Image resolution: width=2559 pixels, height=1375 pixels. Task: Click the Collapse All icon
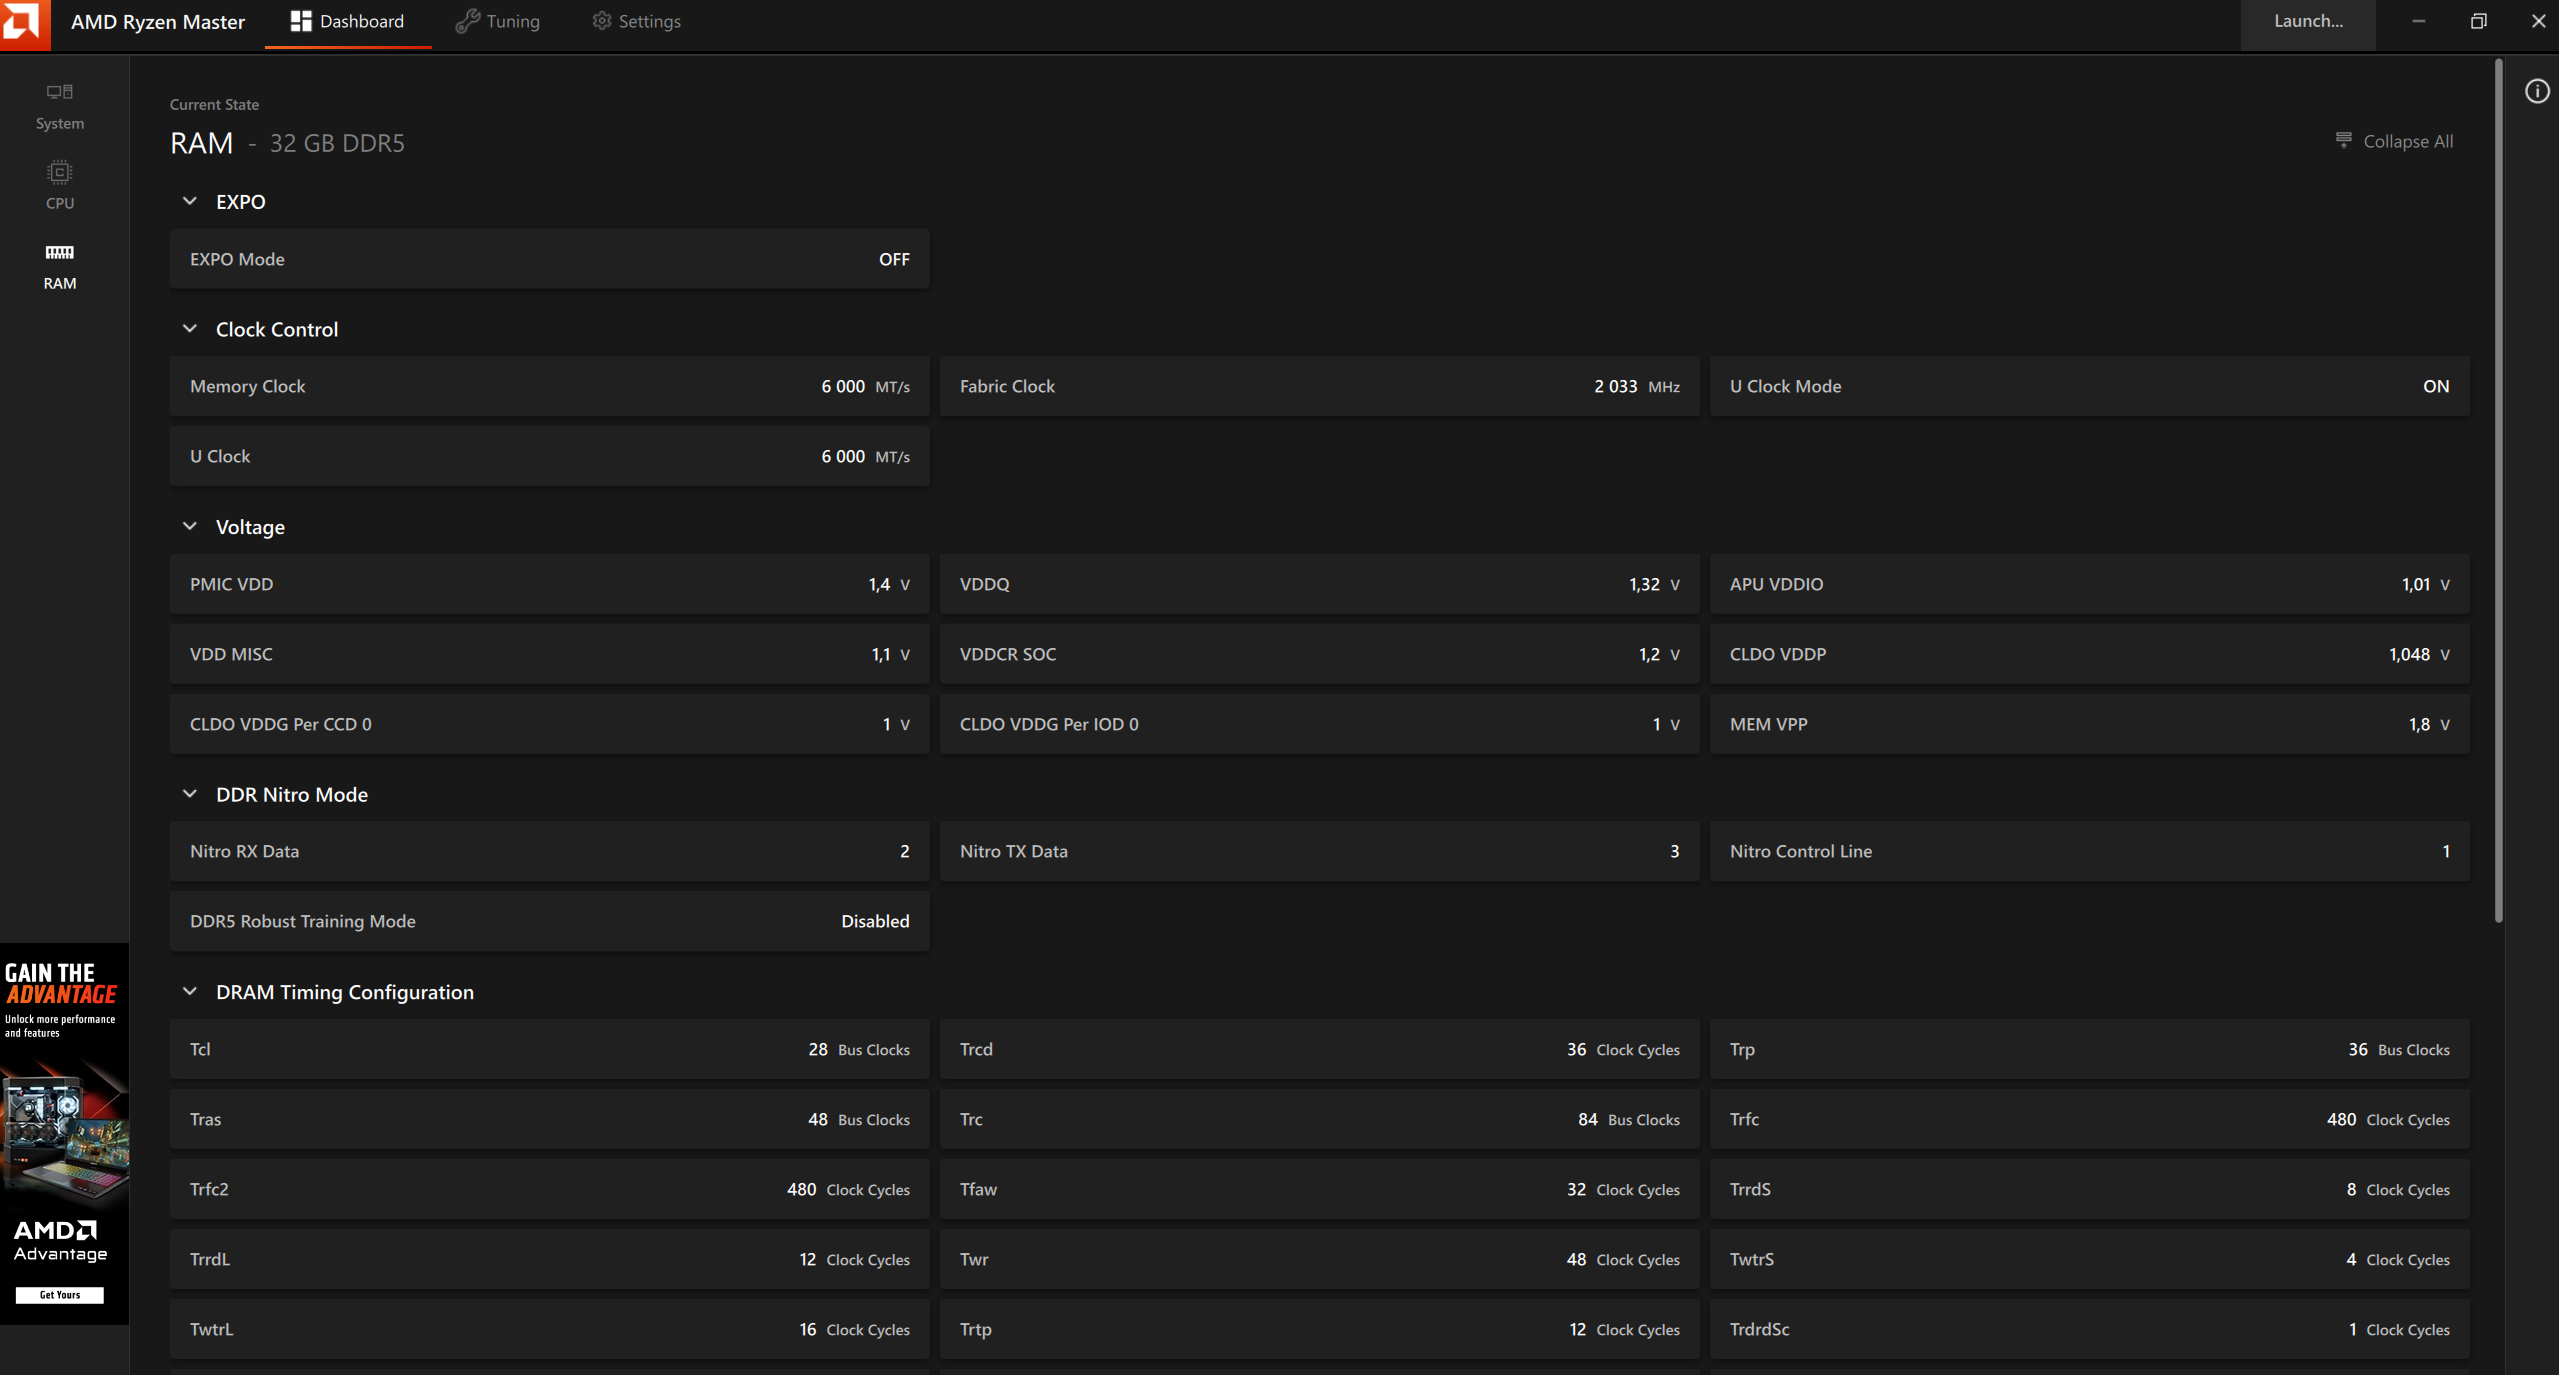point(2343,140)
